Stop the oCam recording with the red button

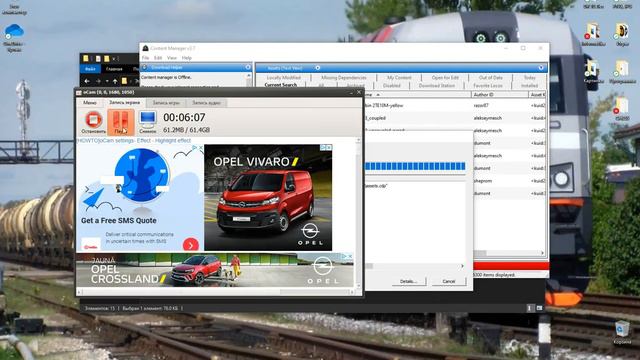(x=93, y=122)
